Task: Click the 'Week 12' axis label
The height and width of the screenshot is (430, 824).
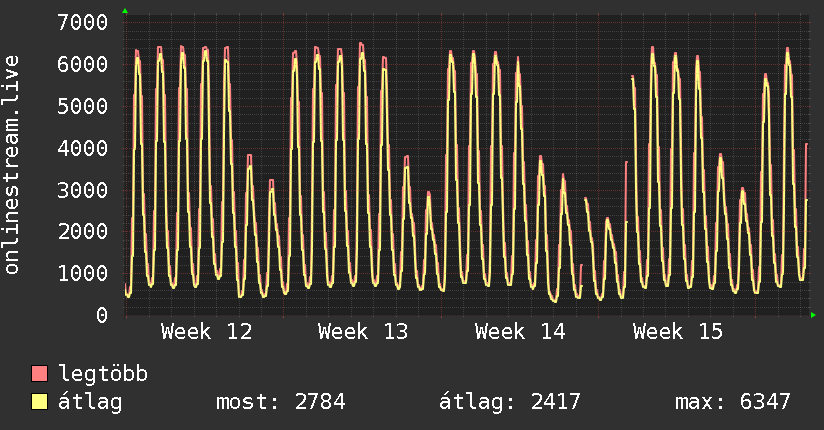Action: (207, 332)
